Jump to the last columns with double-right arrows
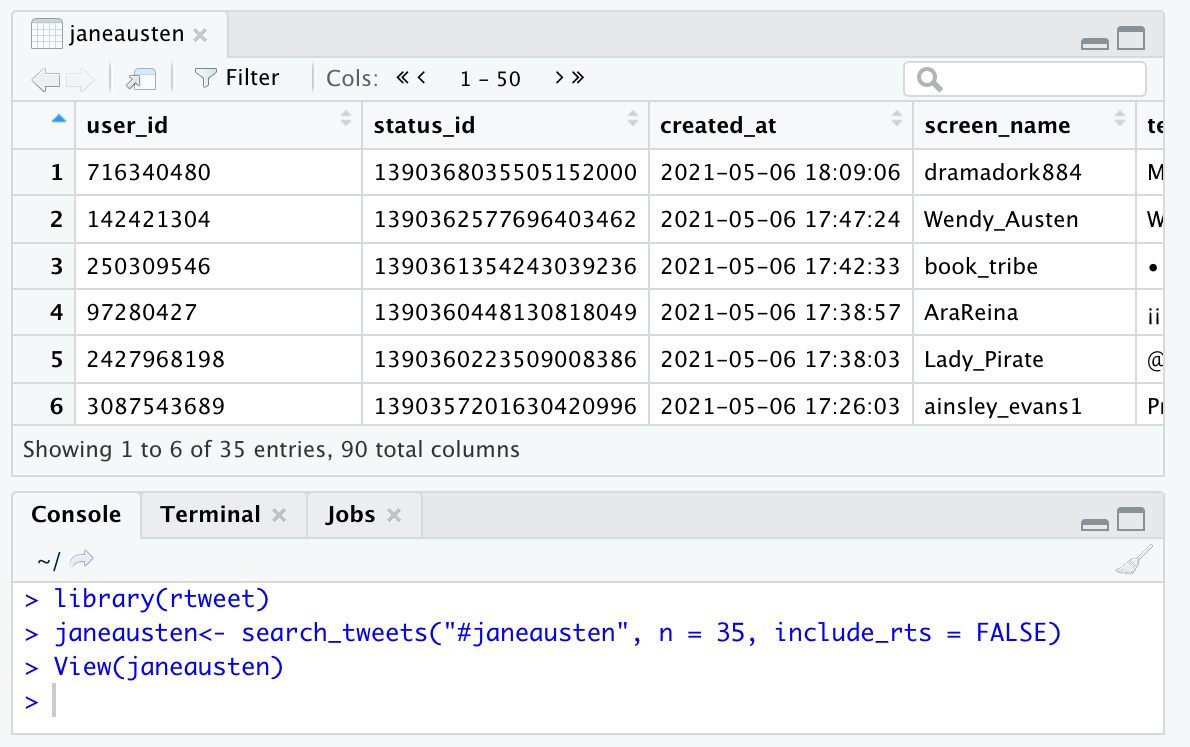 click(578, 77)
